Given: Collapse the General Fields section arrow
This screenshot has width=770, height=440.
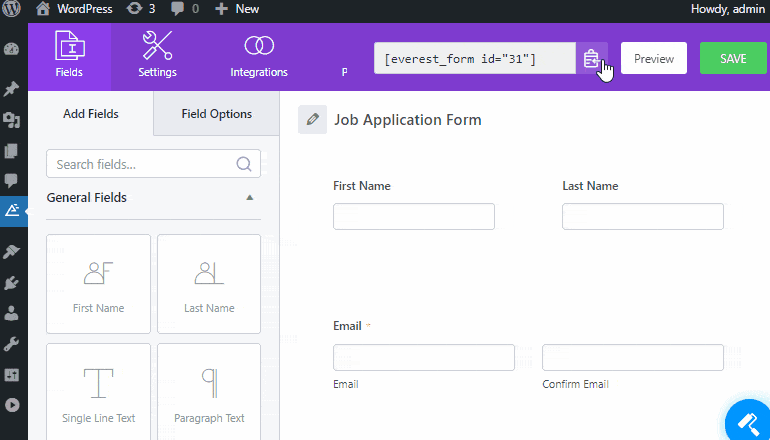Looking at the screenshot, I should 249,197.
